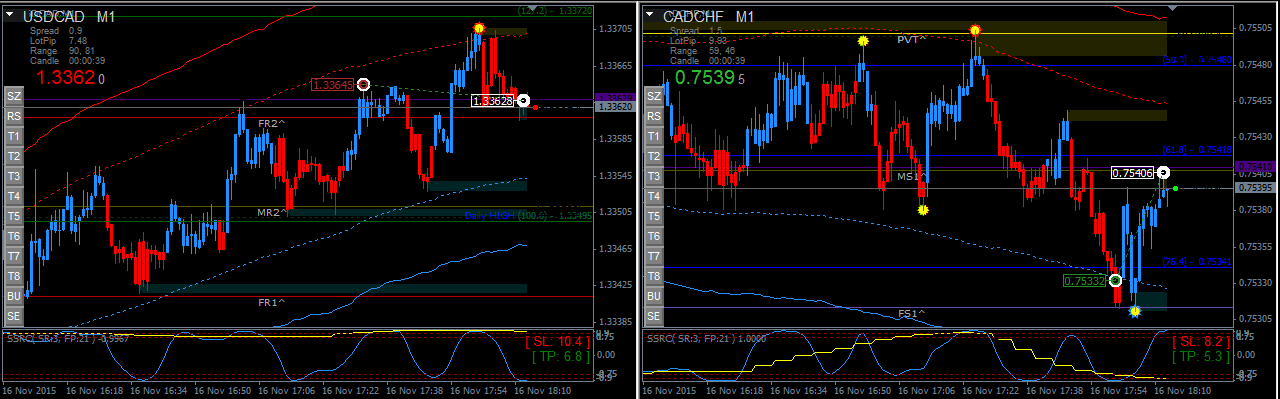
Task: Toggle T4 on the CADCHF chart
Action: point(654,196)
